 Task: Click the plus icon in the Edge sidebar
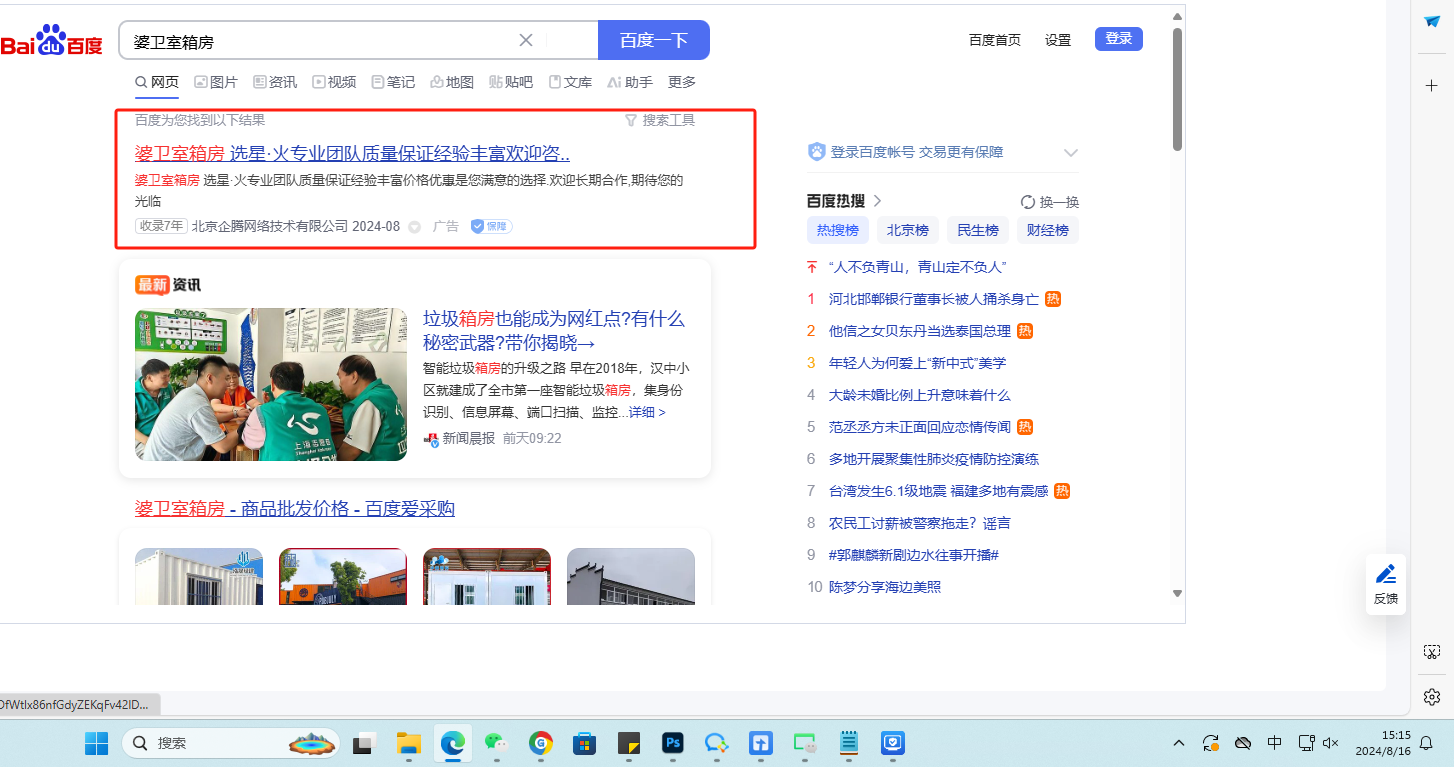(1432, 86)
